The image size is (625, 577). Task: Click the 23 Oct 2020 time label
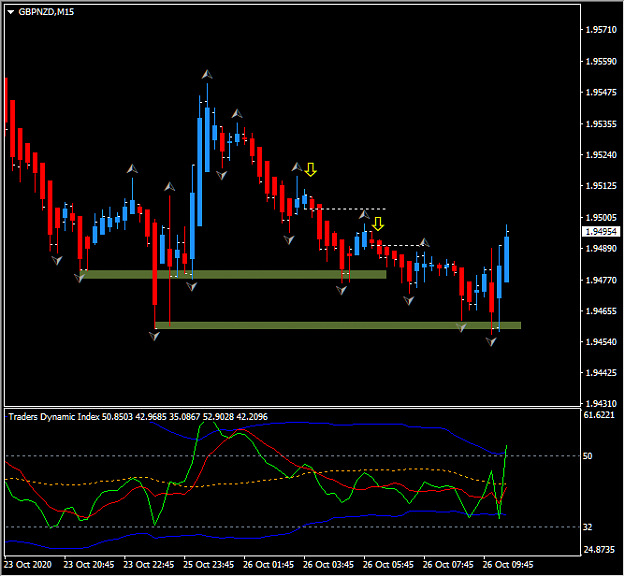pyautogui.click(x=28, y=565)
